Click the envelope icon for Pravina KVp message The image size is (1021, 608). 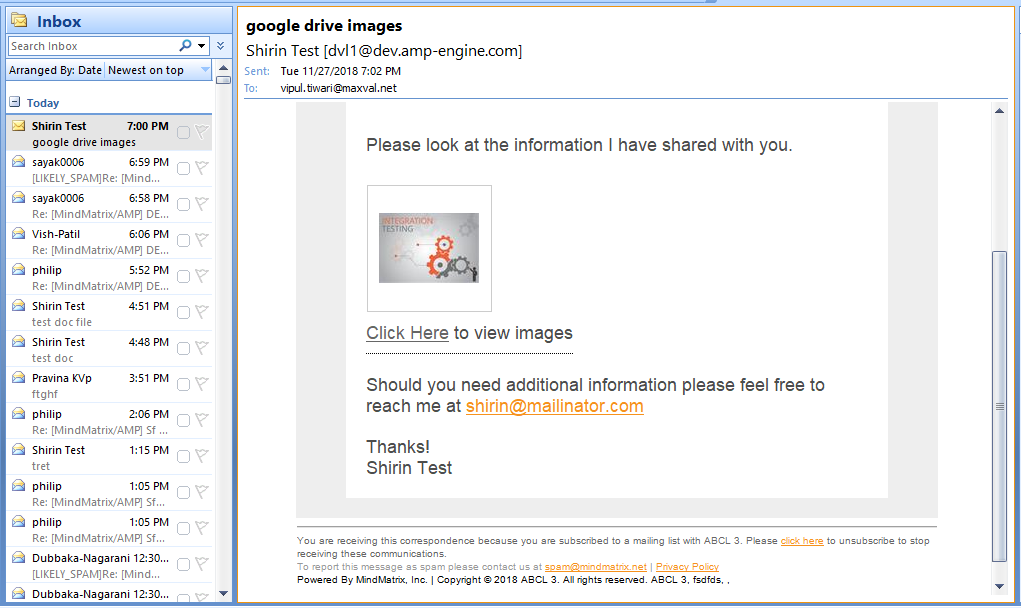coord(18,378)
